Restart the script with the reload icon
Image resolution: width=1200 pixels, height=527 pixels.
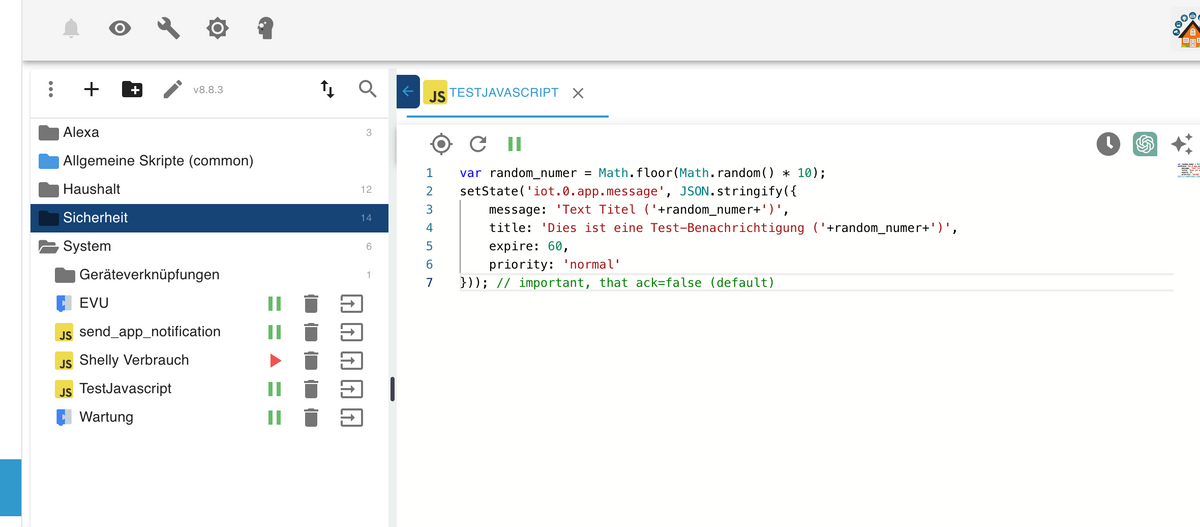[x=478, y=144]
